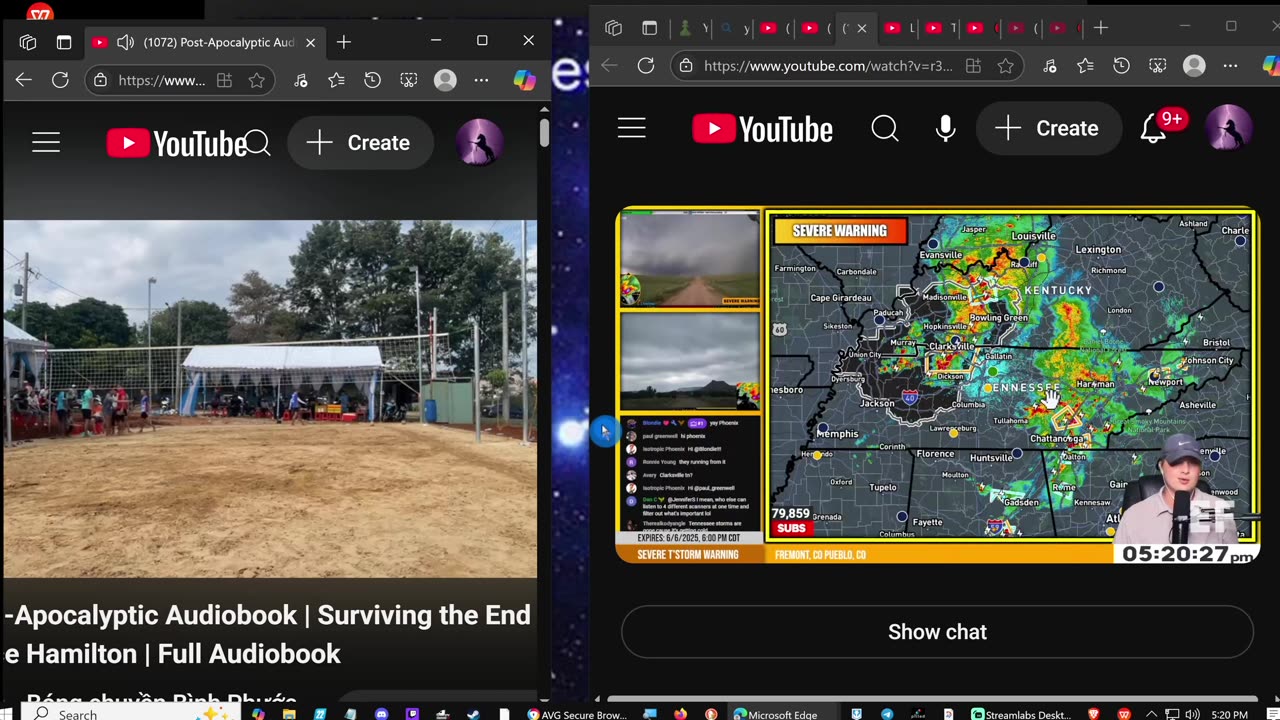Open taskbar clock showing 5:20 PM
1280x720 pixels.
(x=1227, y=714)
